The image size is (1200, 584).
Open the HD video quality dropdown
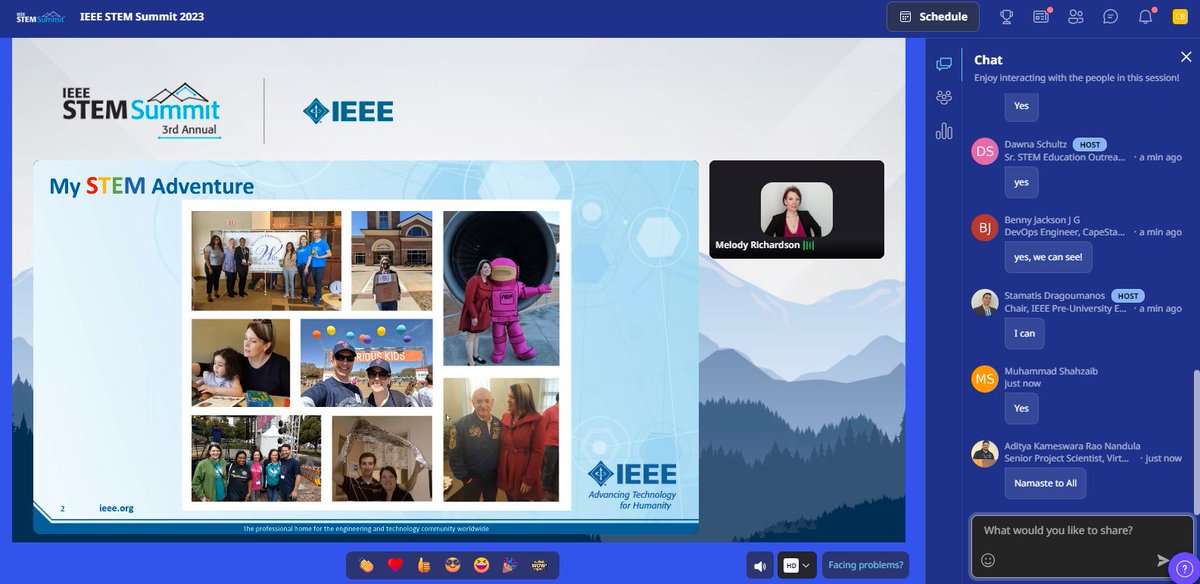[x=796, y=566]
